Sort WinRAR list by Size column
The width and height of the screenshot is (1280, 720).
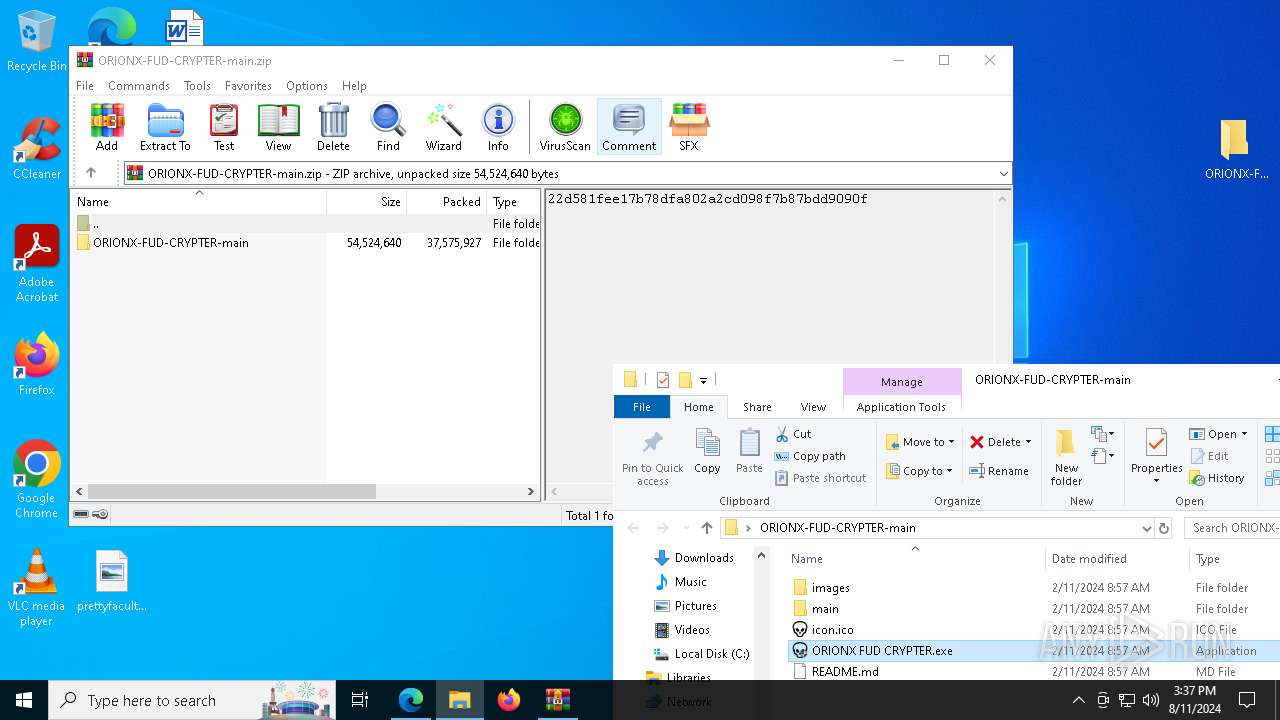click(x=366, y=201)
